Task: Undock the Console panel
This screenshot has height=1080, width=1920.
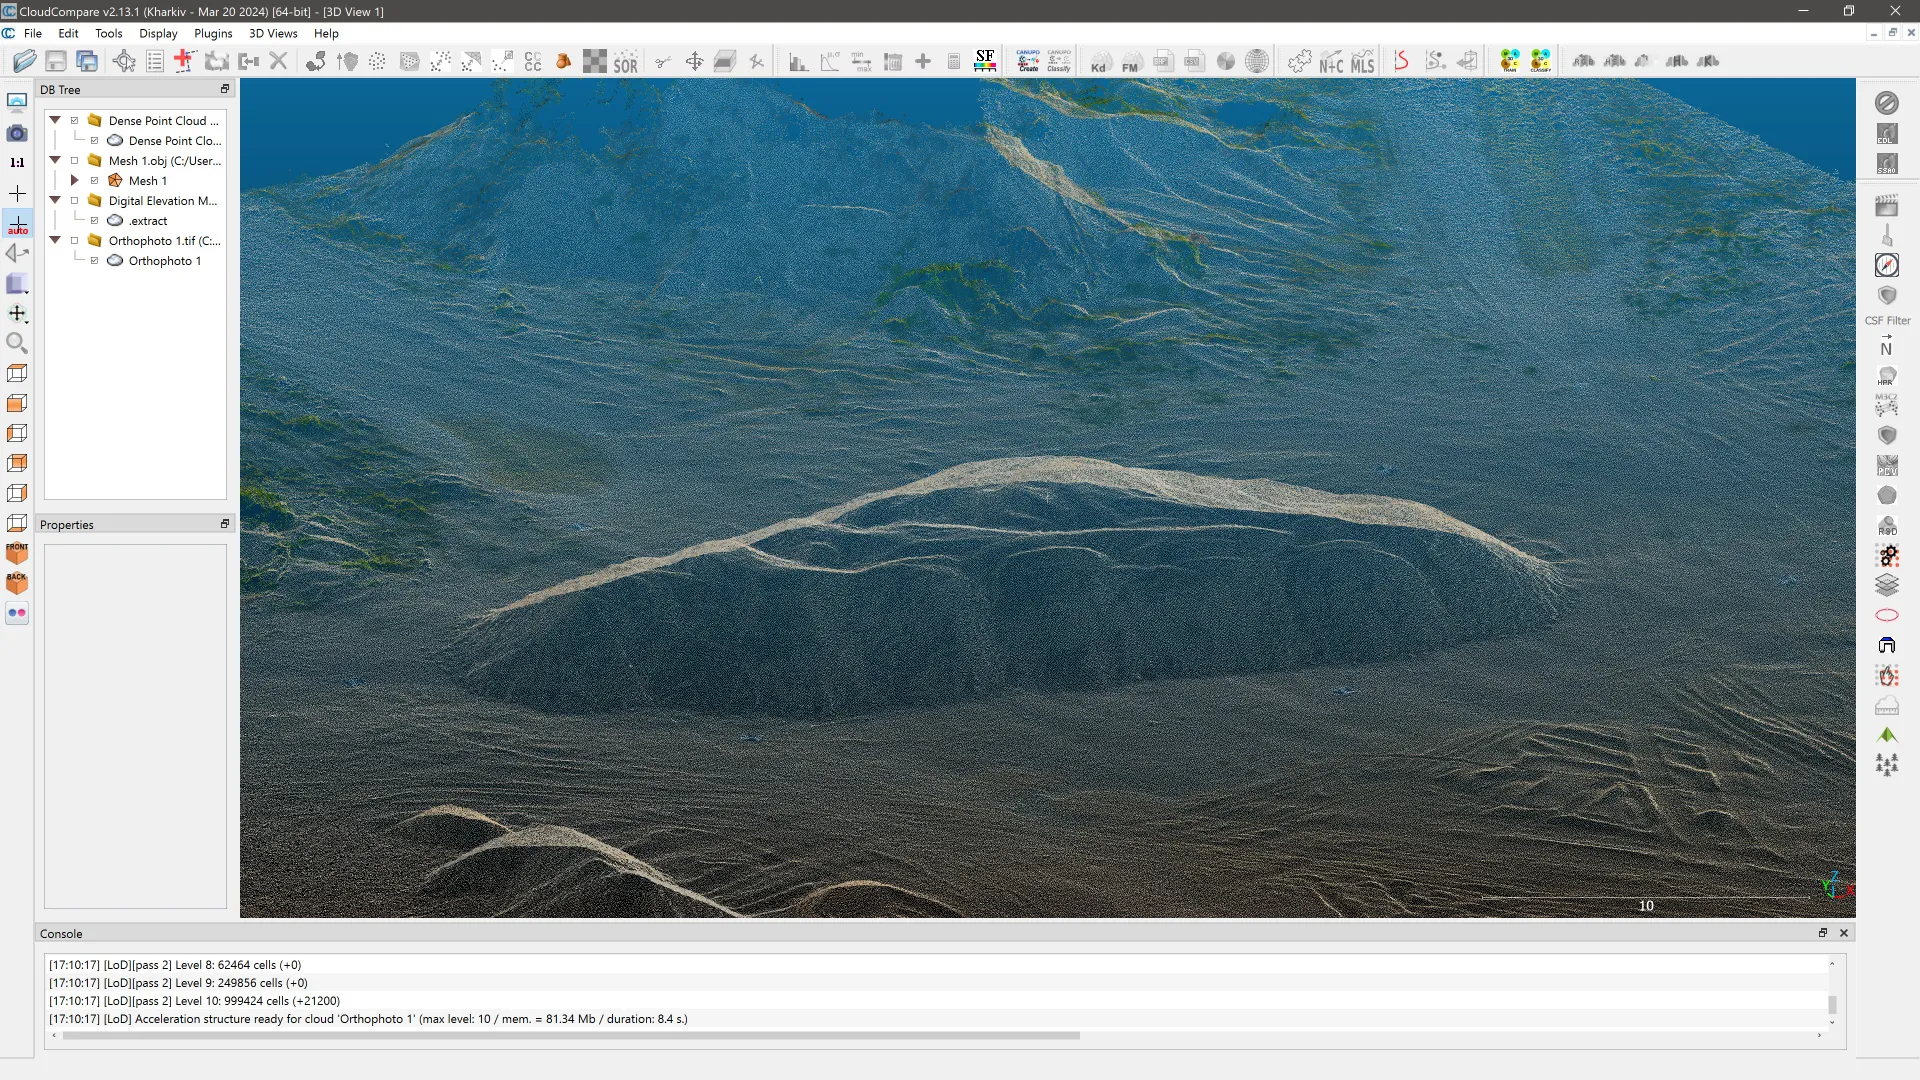Action: click(1822, 933)
